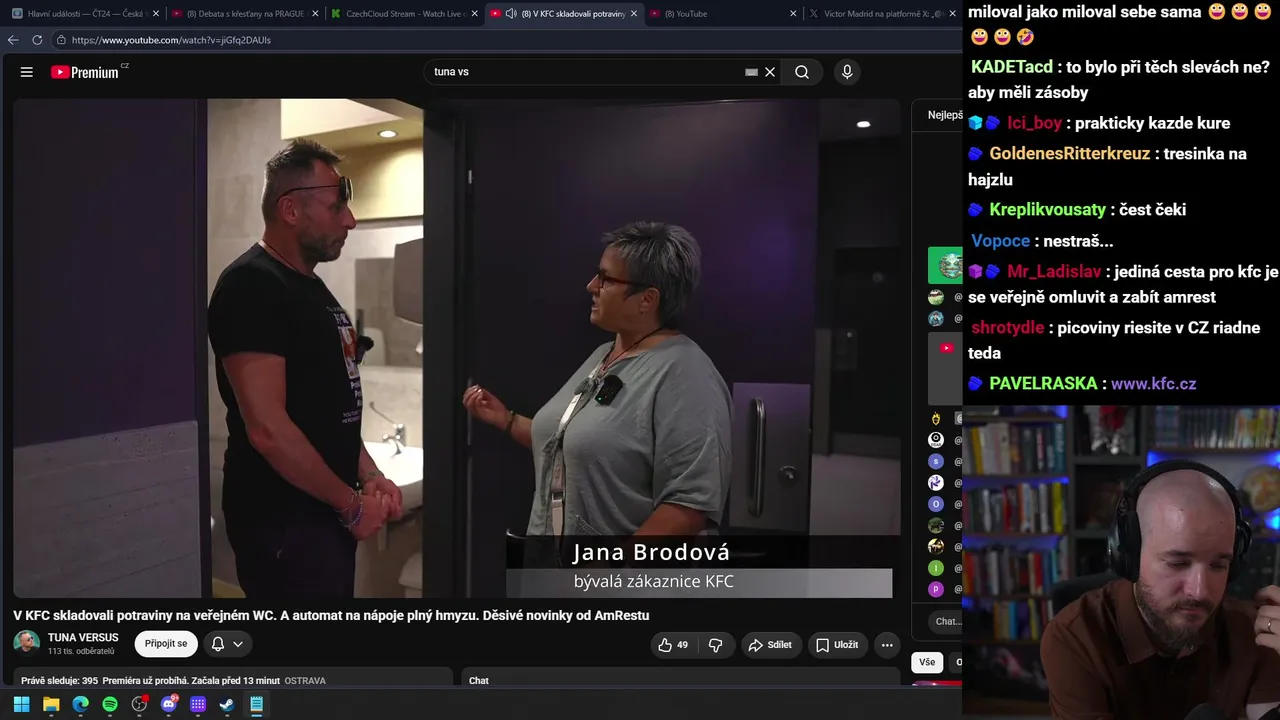1280x720 pixels.
Task: Open the notepad-style app on taskbar
Action: pyautogui.click(x=256, y=704)
